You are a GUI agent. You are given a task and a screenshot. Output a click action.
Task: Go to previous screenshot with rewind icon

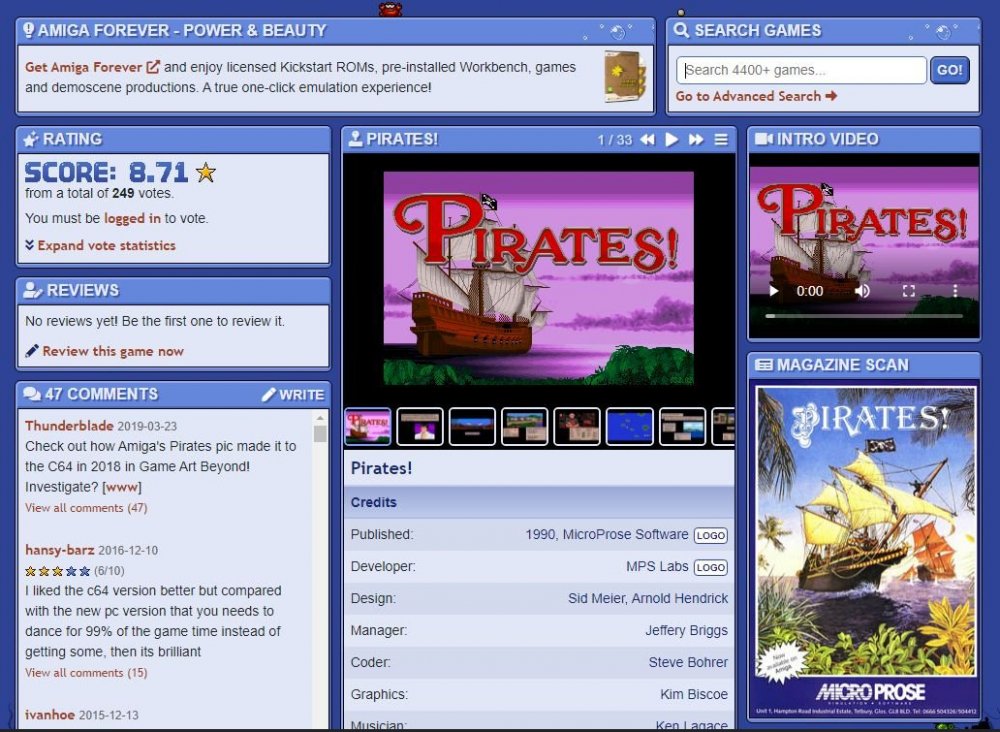pos(647,140)
